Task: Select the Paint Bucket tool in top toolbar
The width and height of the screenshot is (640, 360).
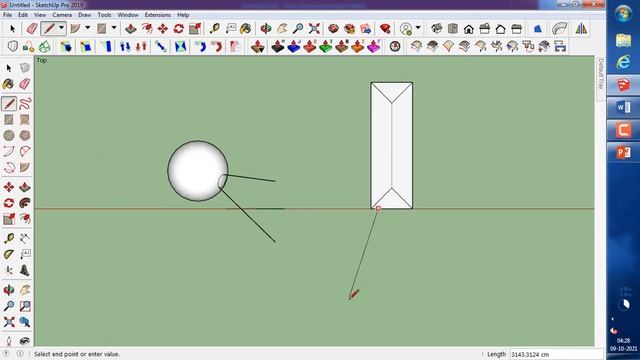Action: click(246, 29)
